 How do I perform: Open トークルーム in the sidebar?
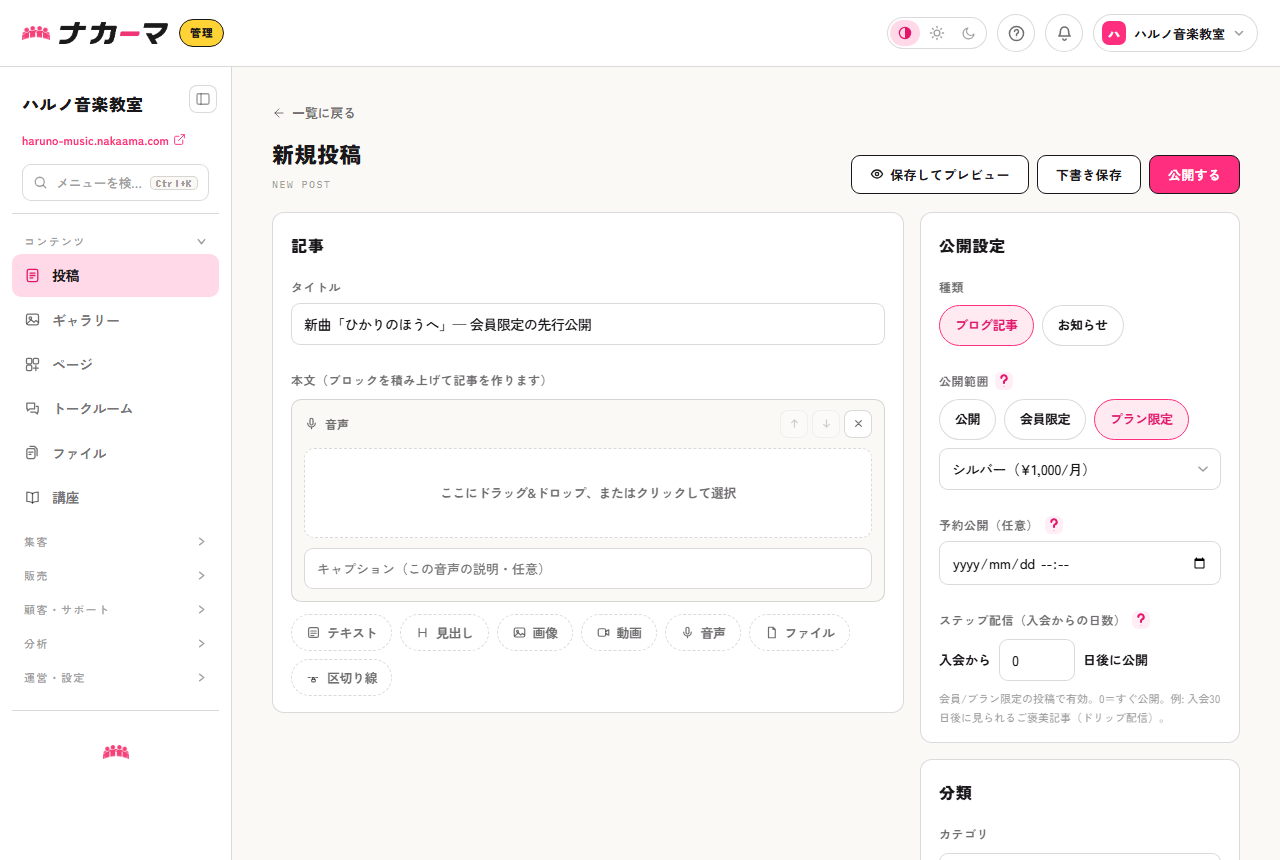[x=115, y=408]
